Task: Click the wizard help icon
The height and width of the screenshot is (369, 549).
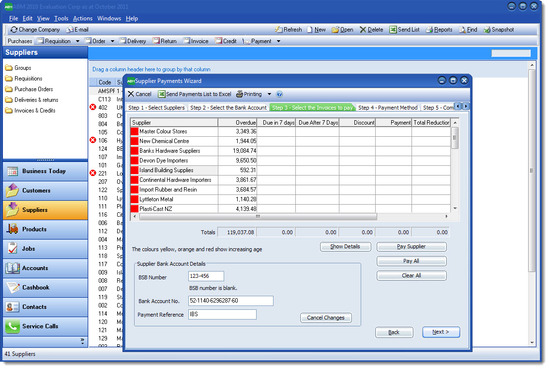Action: [279, 94]
